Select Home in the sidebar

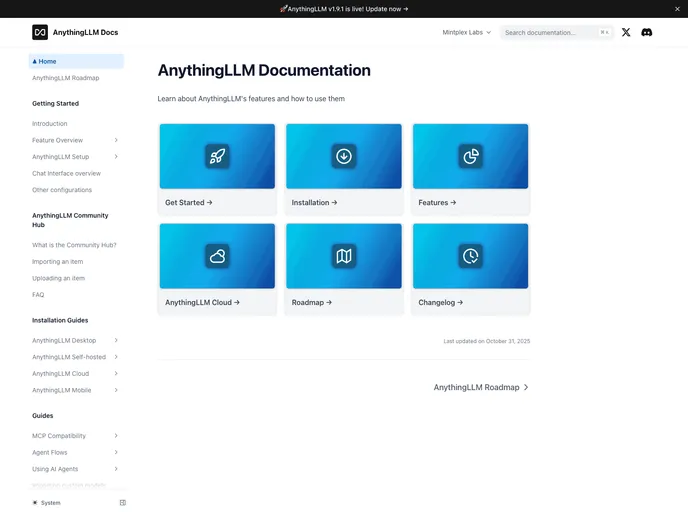(x=76, y=61)
